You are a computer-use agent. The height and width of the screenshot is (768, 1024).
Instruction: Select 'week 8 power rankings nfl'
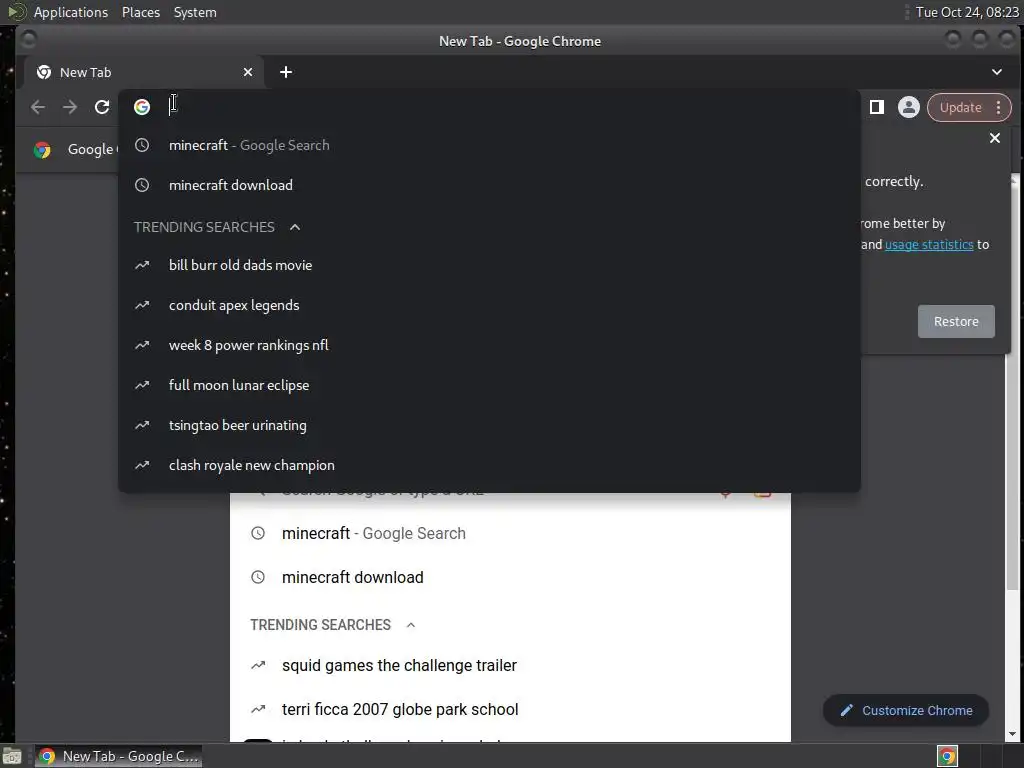(x=489, y=345)
